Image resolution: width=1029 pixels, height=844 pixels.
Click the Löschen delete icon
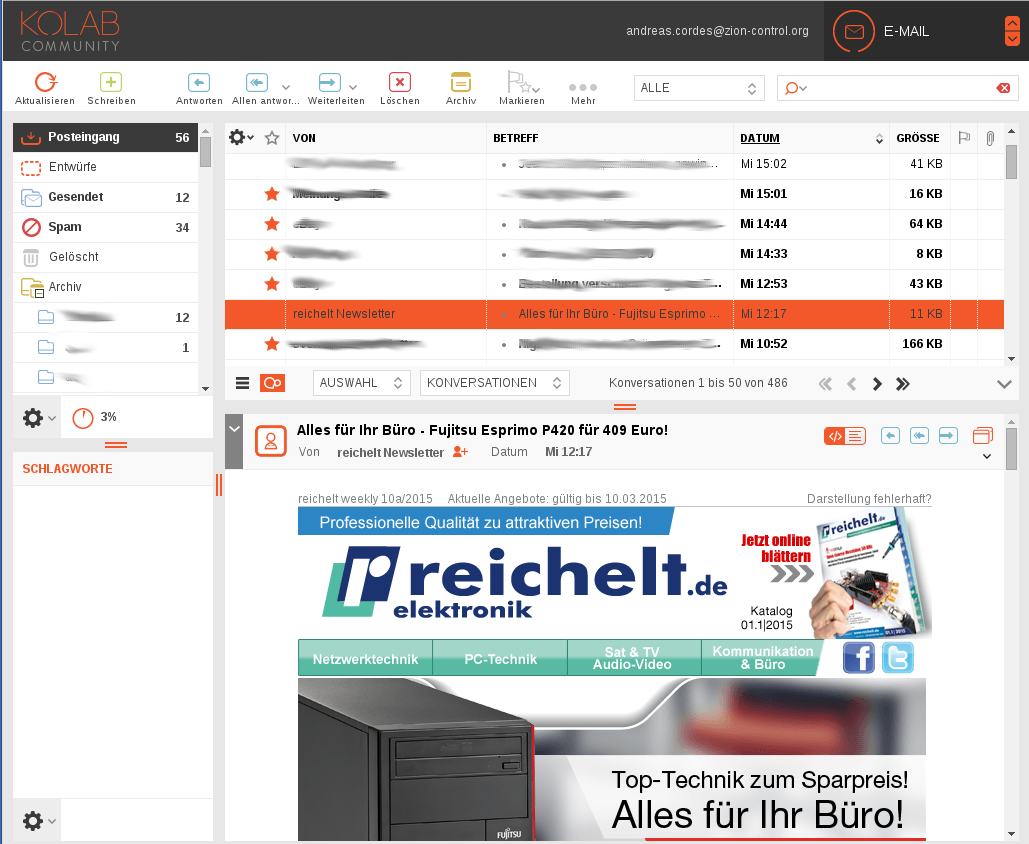400,80
